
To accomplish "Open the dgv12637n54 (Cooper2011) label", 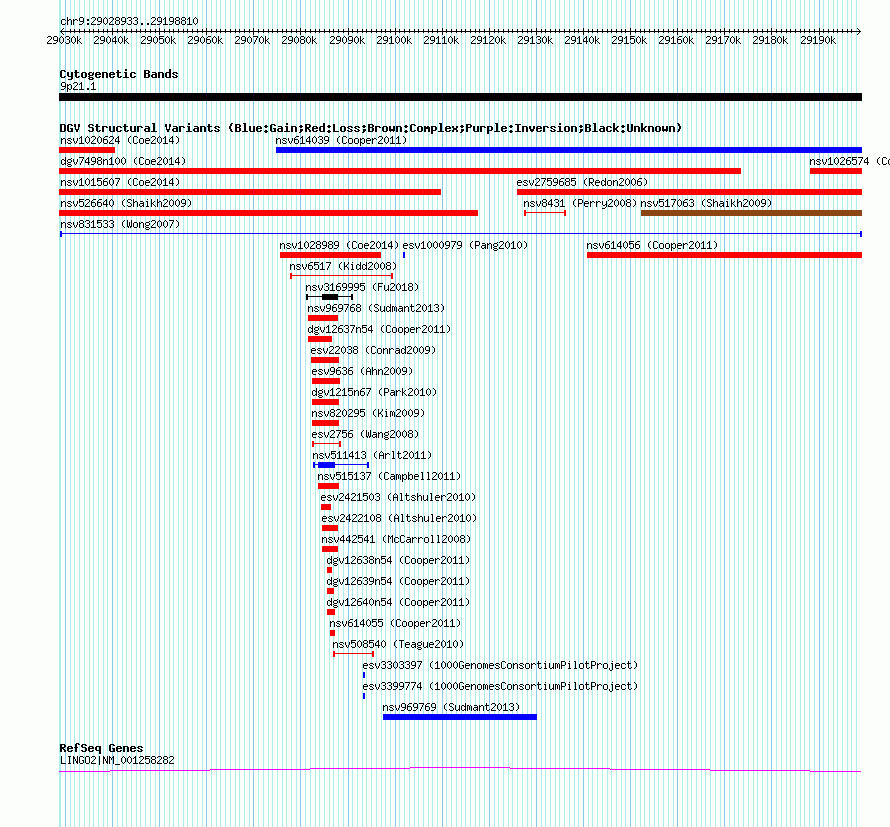I will [379, 329].
